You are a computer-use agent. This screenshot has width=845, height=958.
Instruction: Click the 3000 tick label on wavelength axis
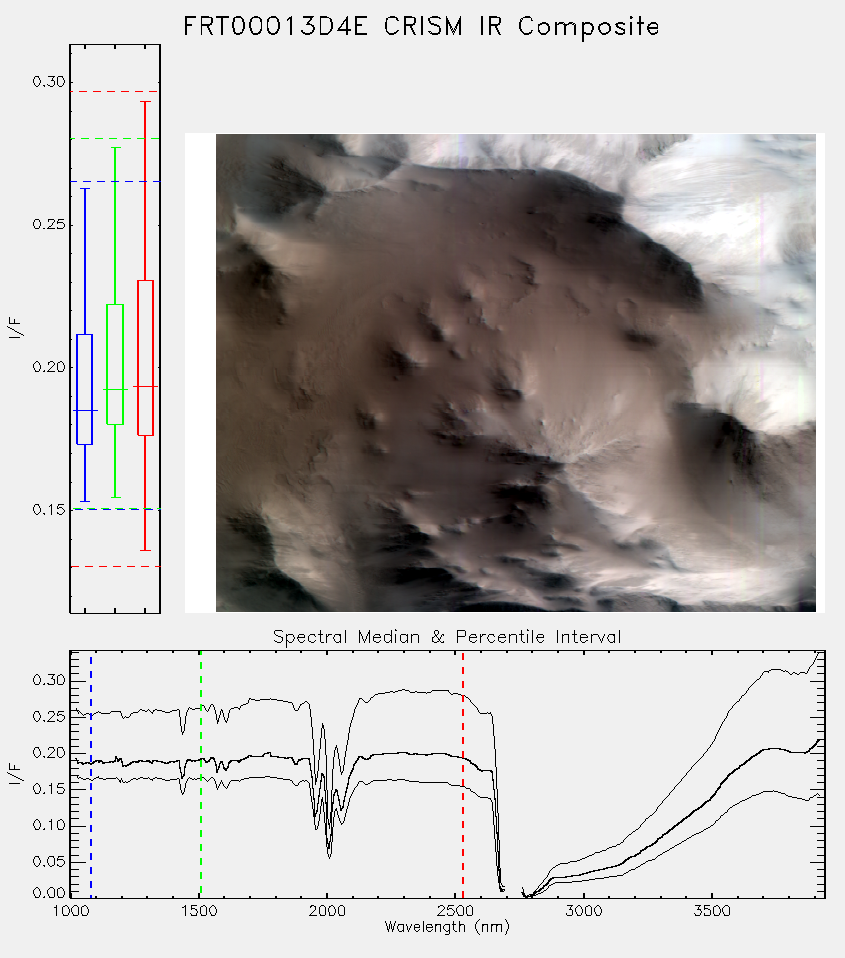pyautogui.click(x=583, y=911)
